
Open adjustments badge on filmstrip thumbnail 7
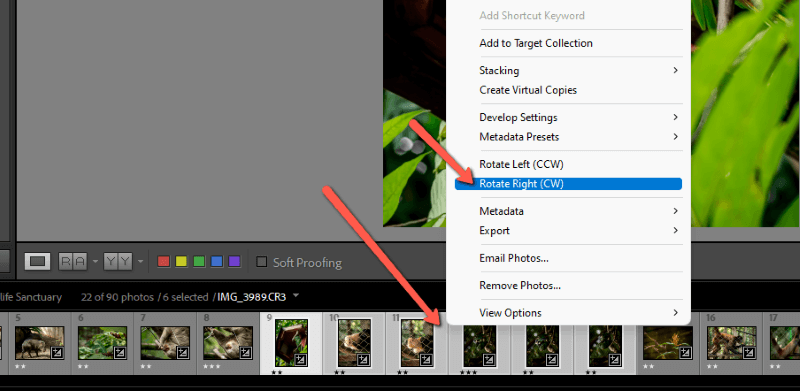coord(183,352)
